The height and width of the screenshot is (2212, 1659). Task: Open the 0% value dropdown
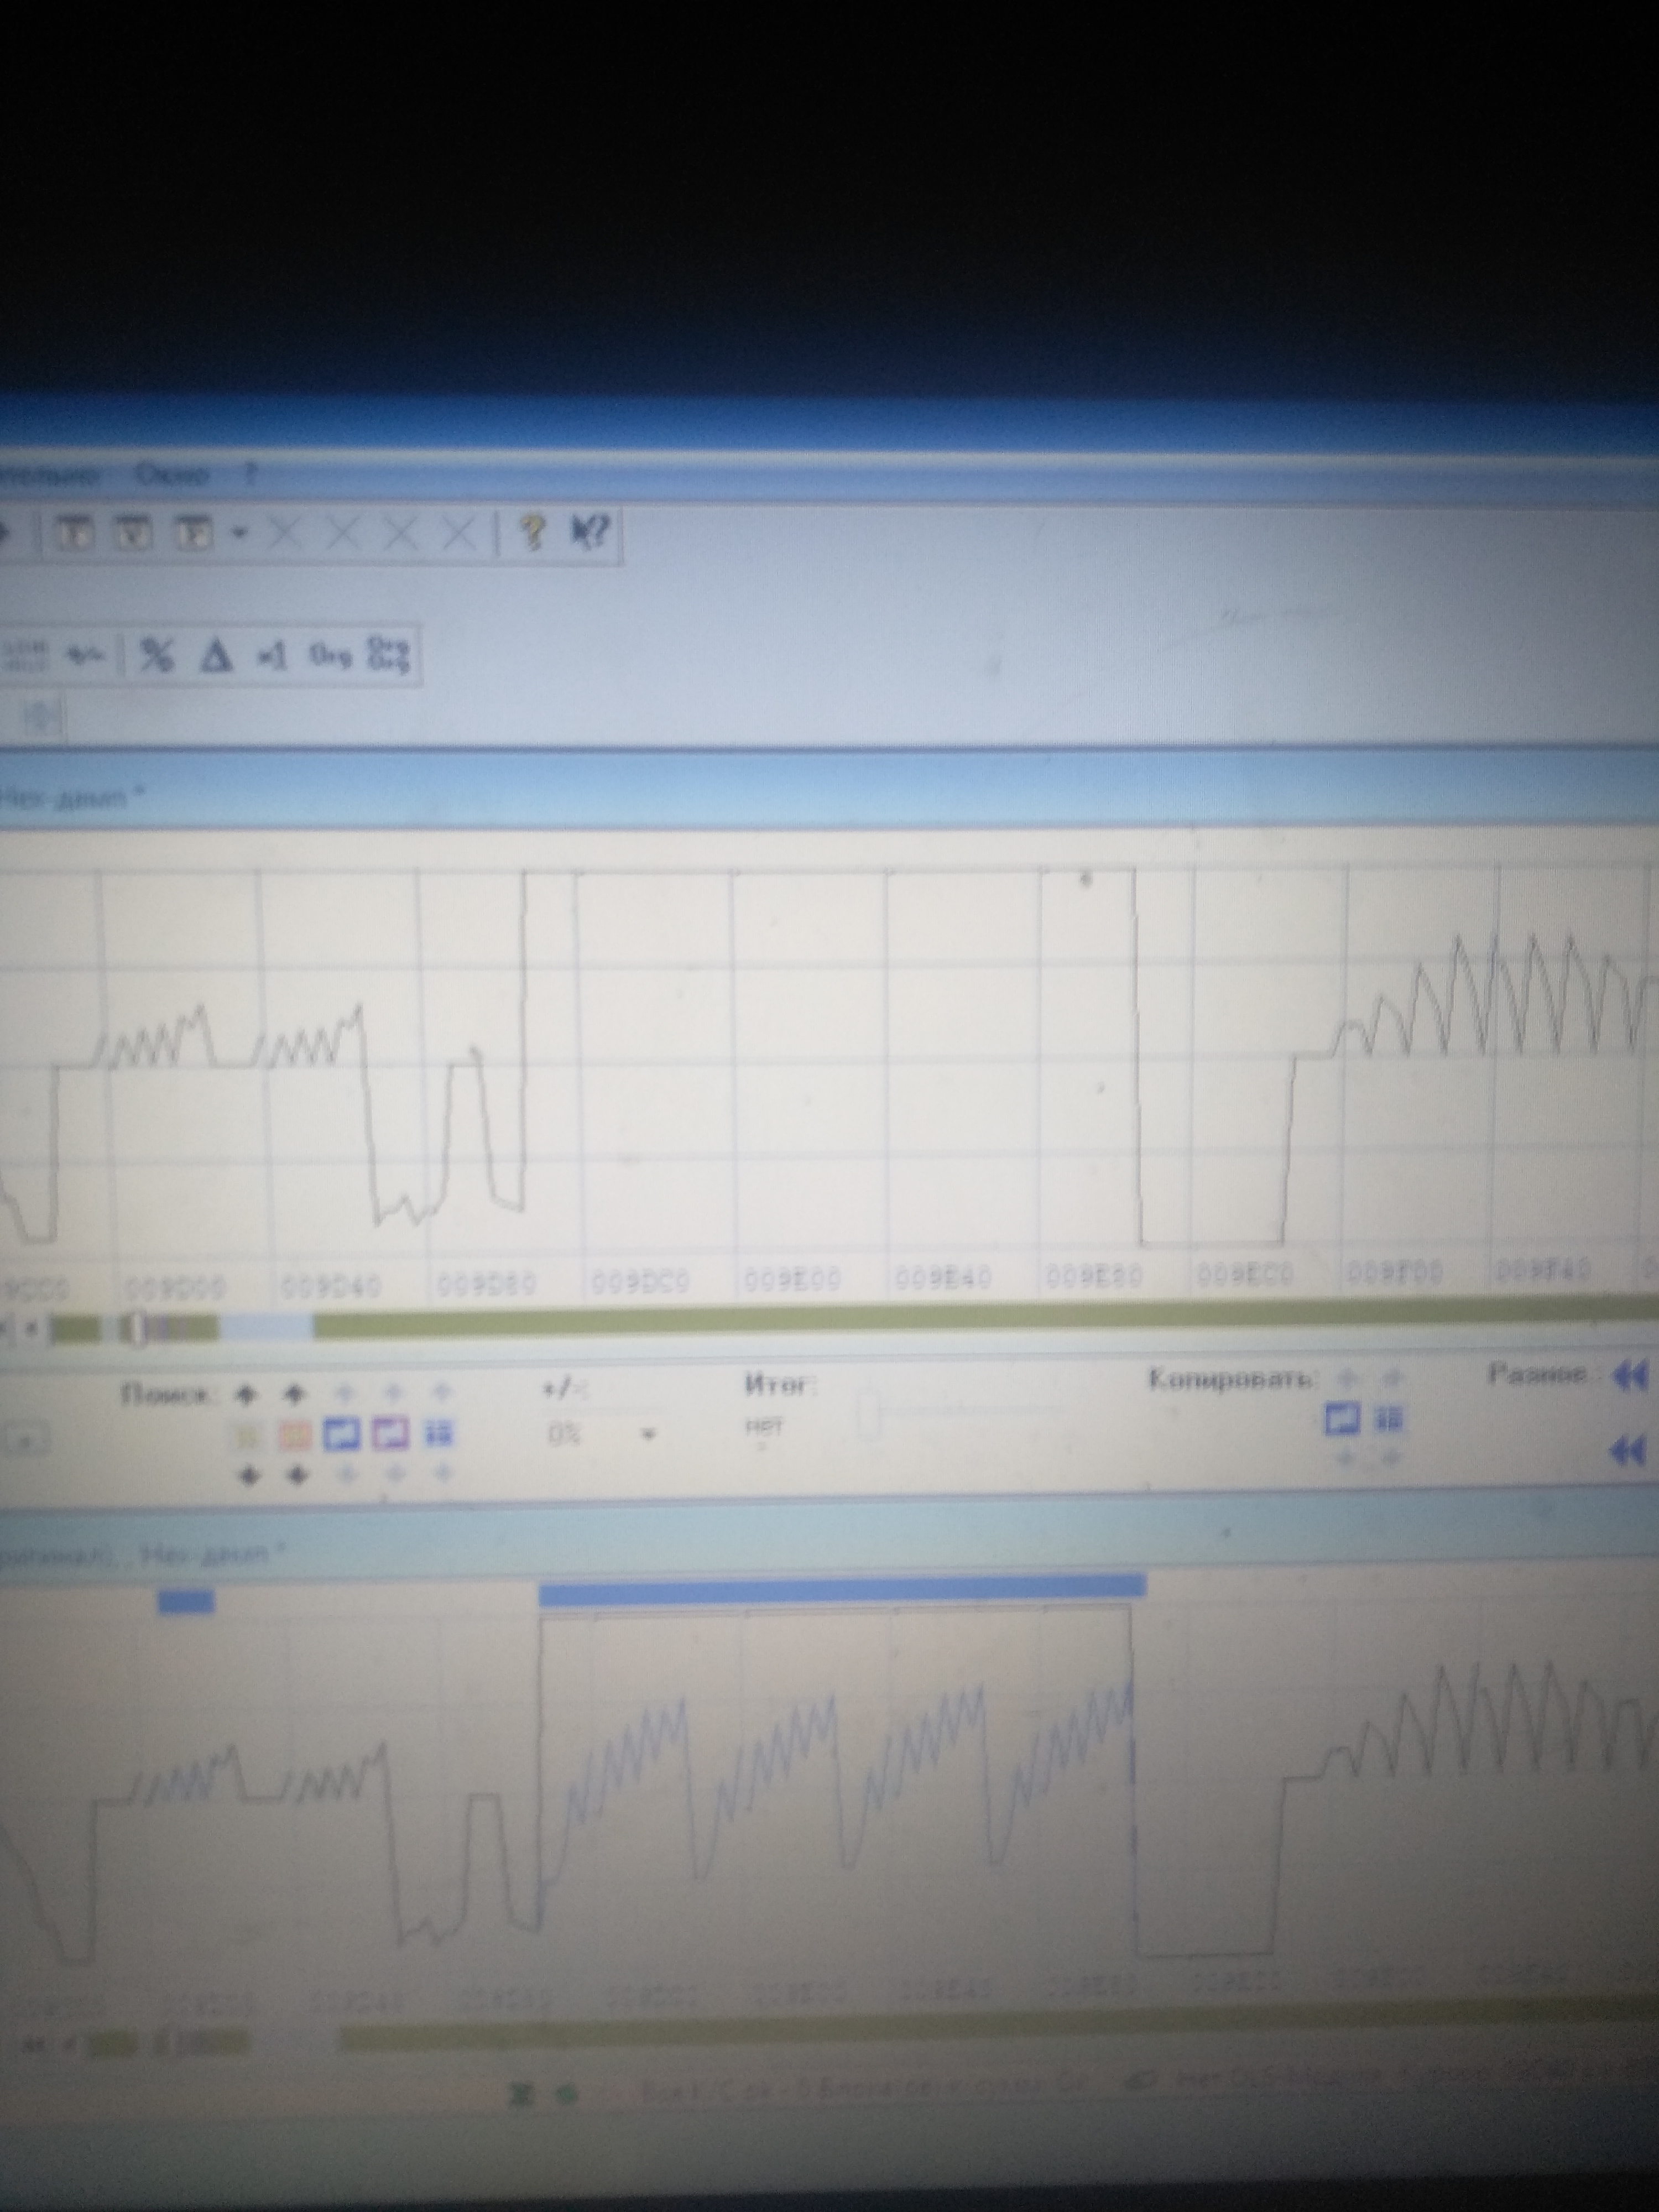[x=648, y=1435]
